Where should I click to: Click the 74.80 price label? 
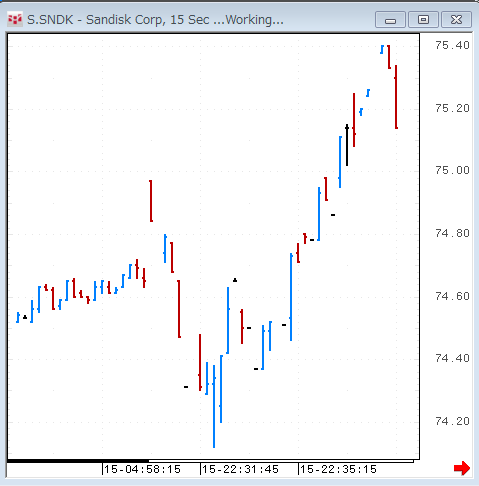pos(452,233)
